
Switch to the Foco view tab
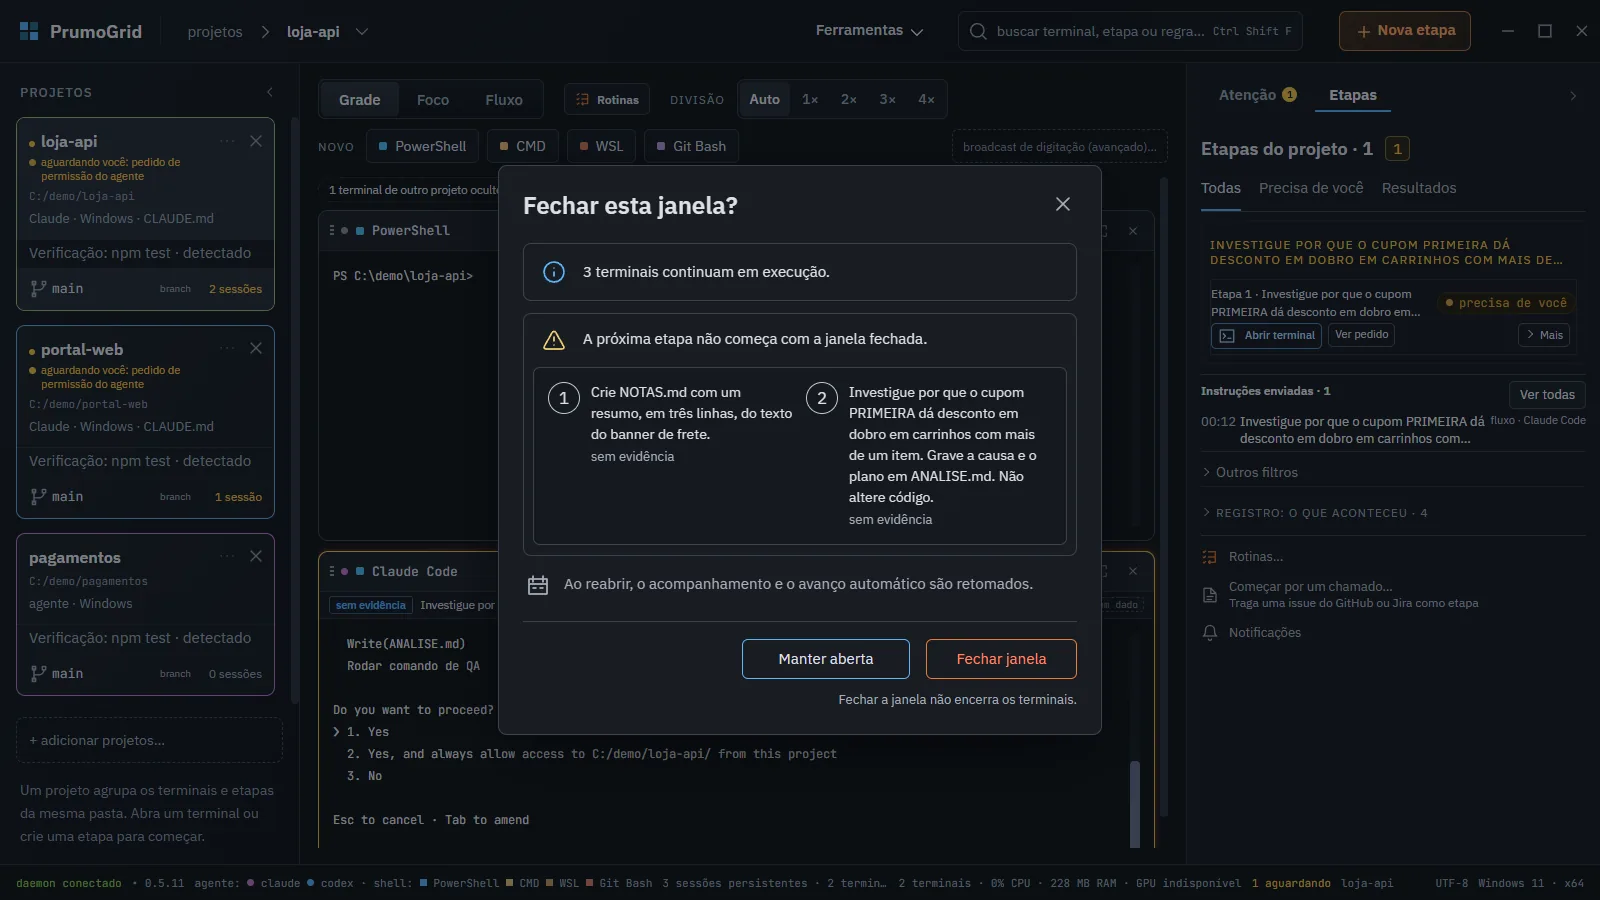432,100
